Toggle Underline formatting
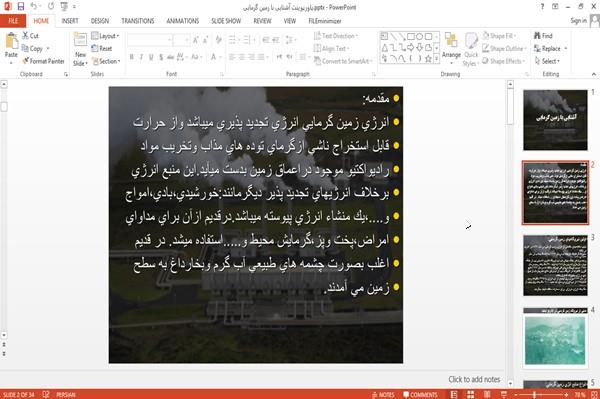The image size is (600, 399). [151, 57]
